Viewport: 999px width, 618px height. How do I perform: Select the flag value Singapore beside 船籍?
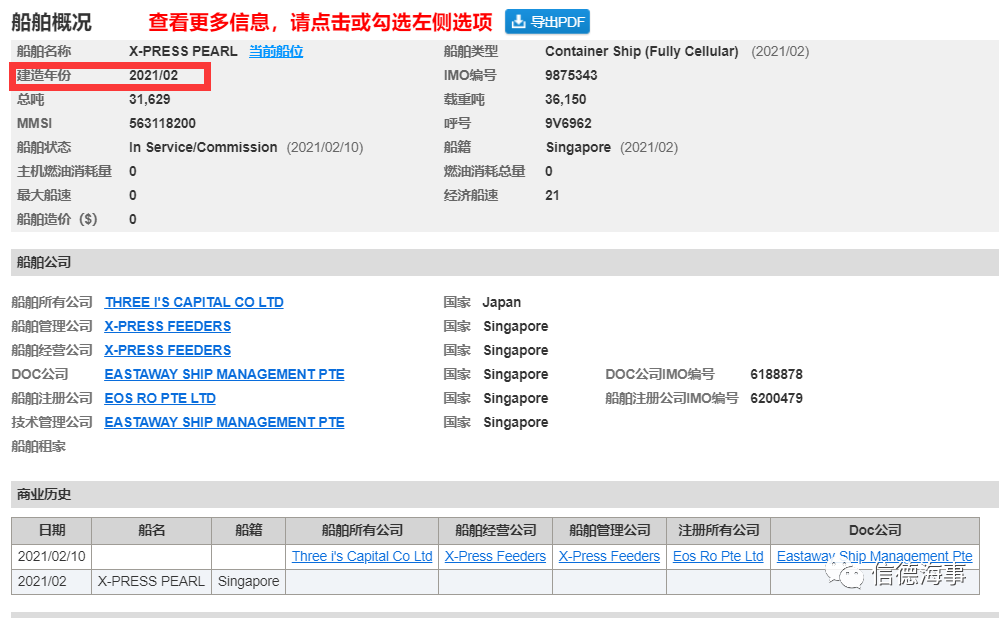coord(579,147)
